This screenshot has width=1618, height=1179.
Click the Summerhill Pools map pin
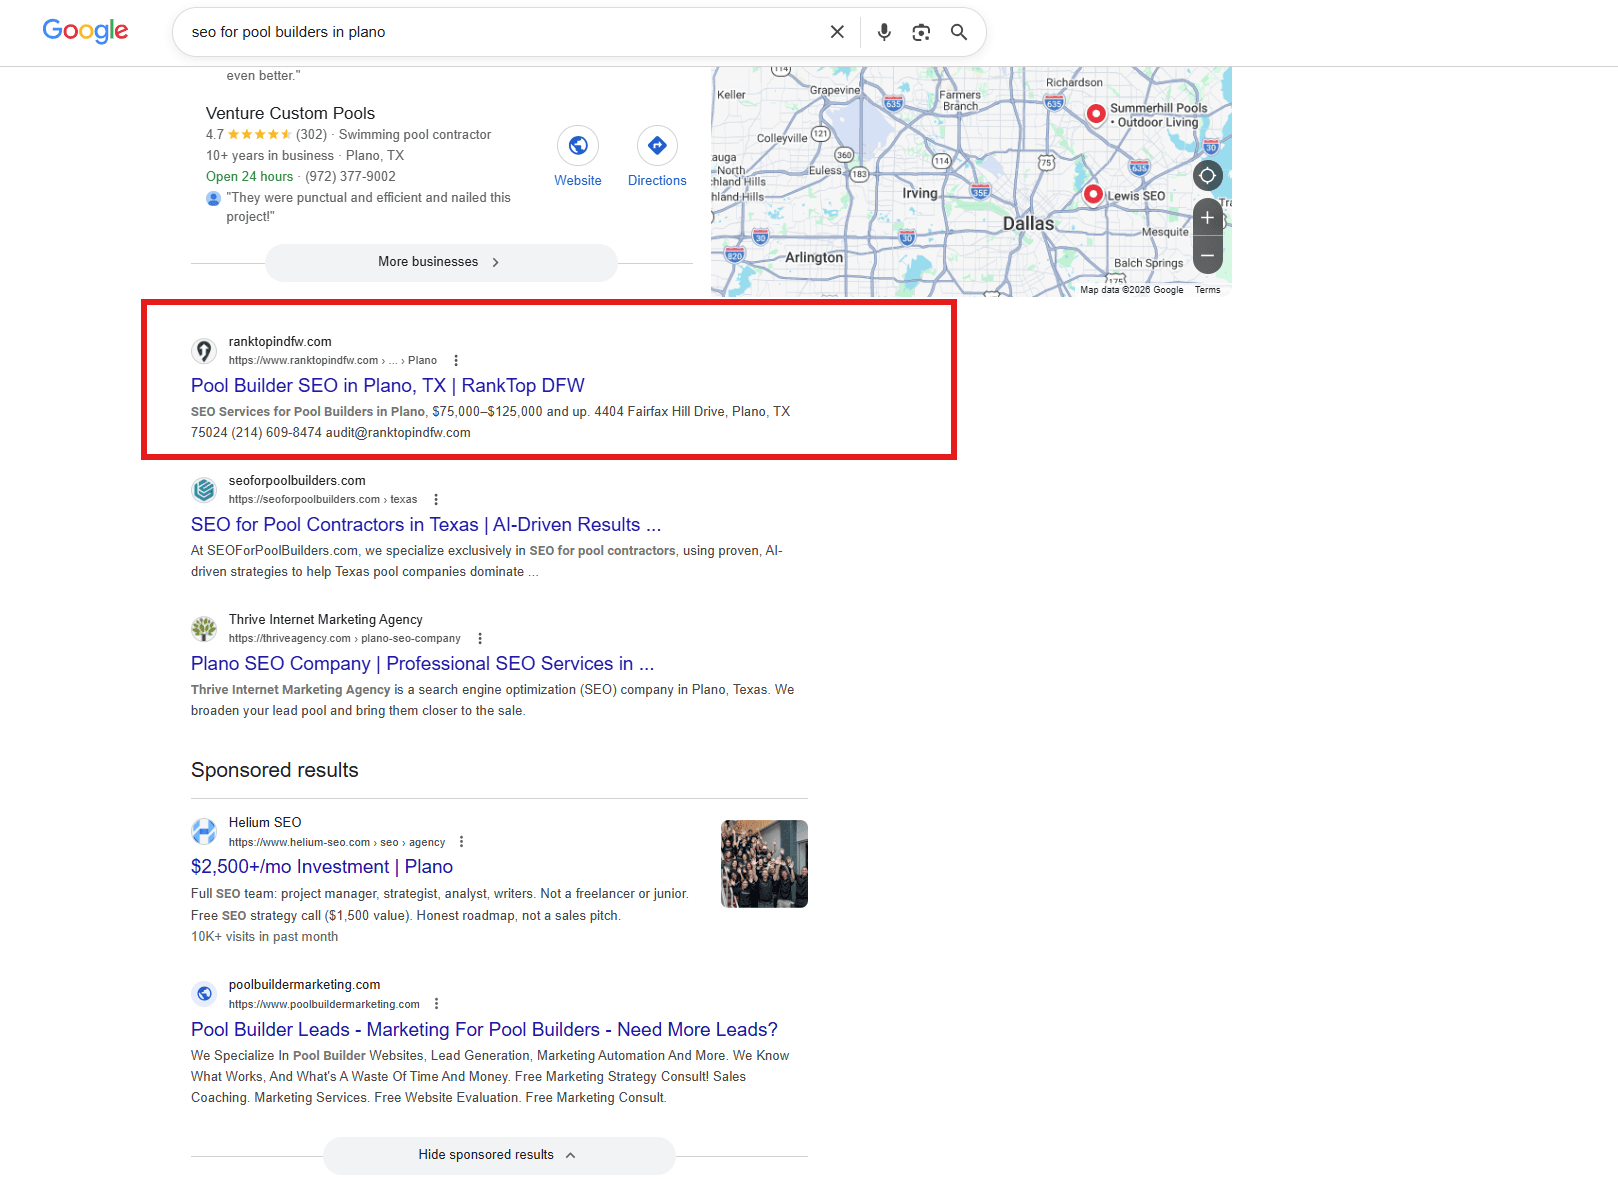(x=1096, y=114)
